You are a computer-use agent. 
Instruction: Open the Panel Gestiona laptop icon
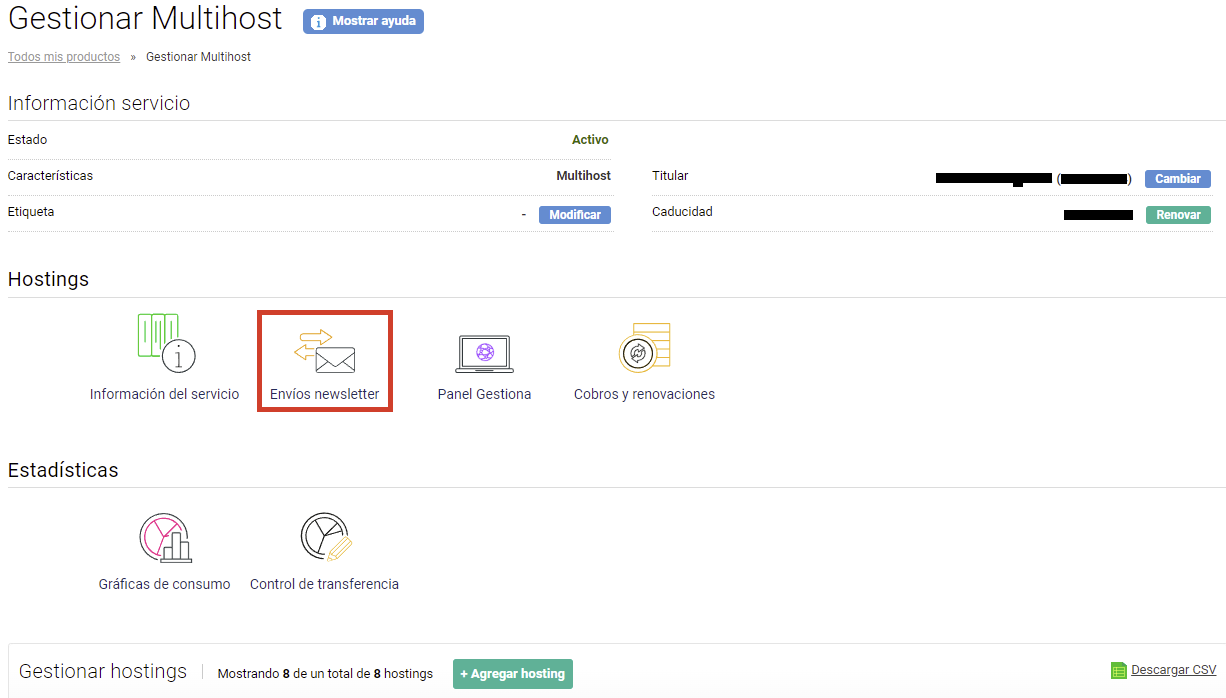[x=484, y=354]
